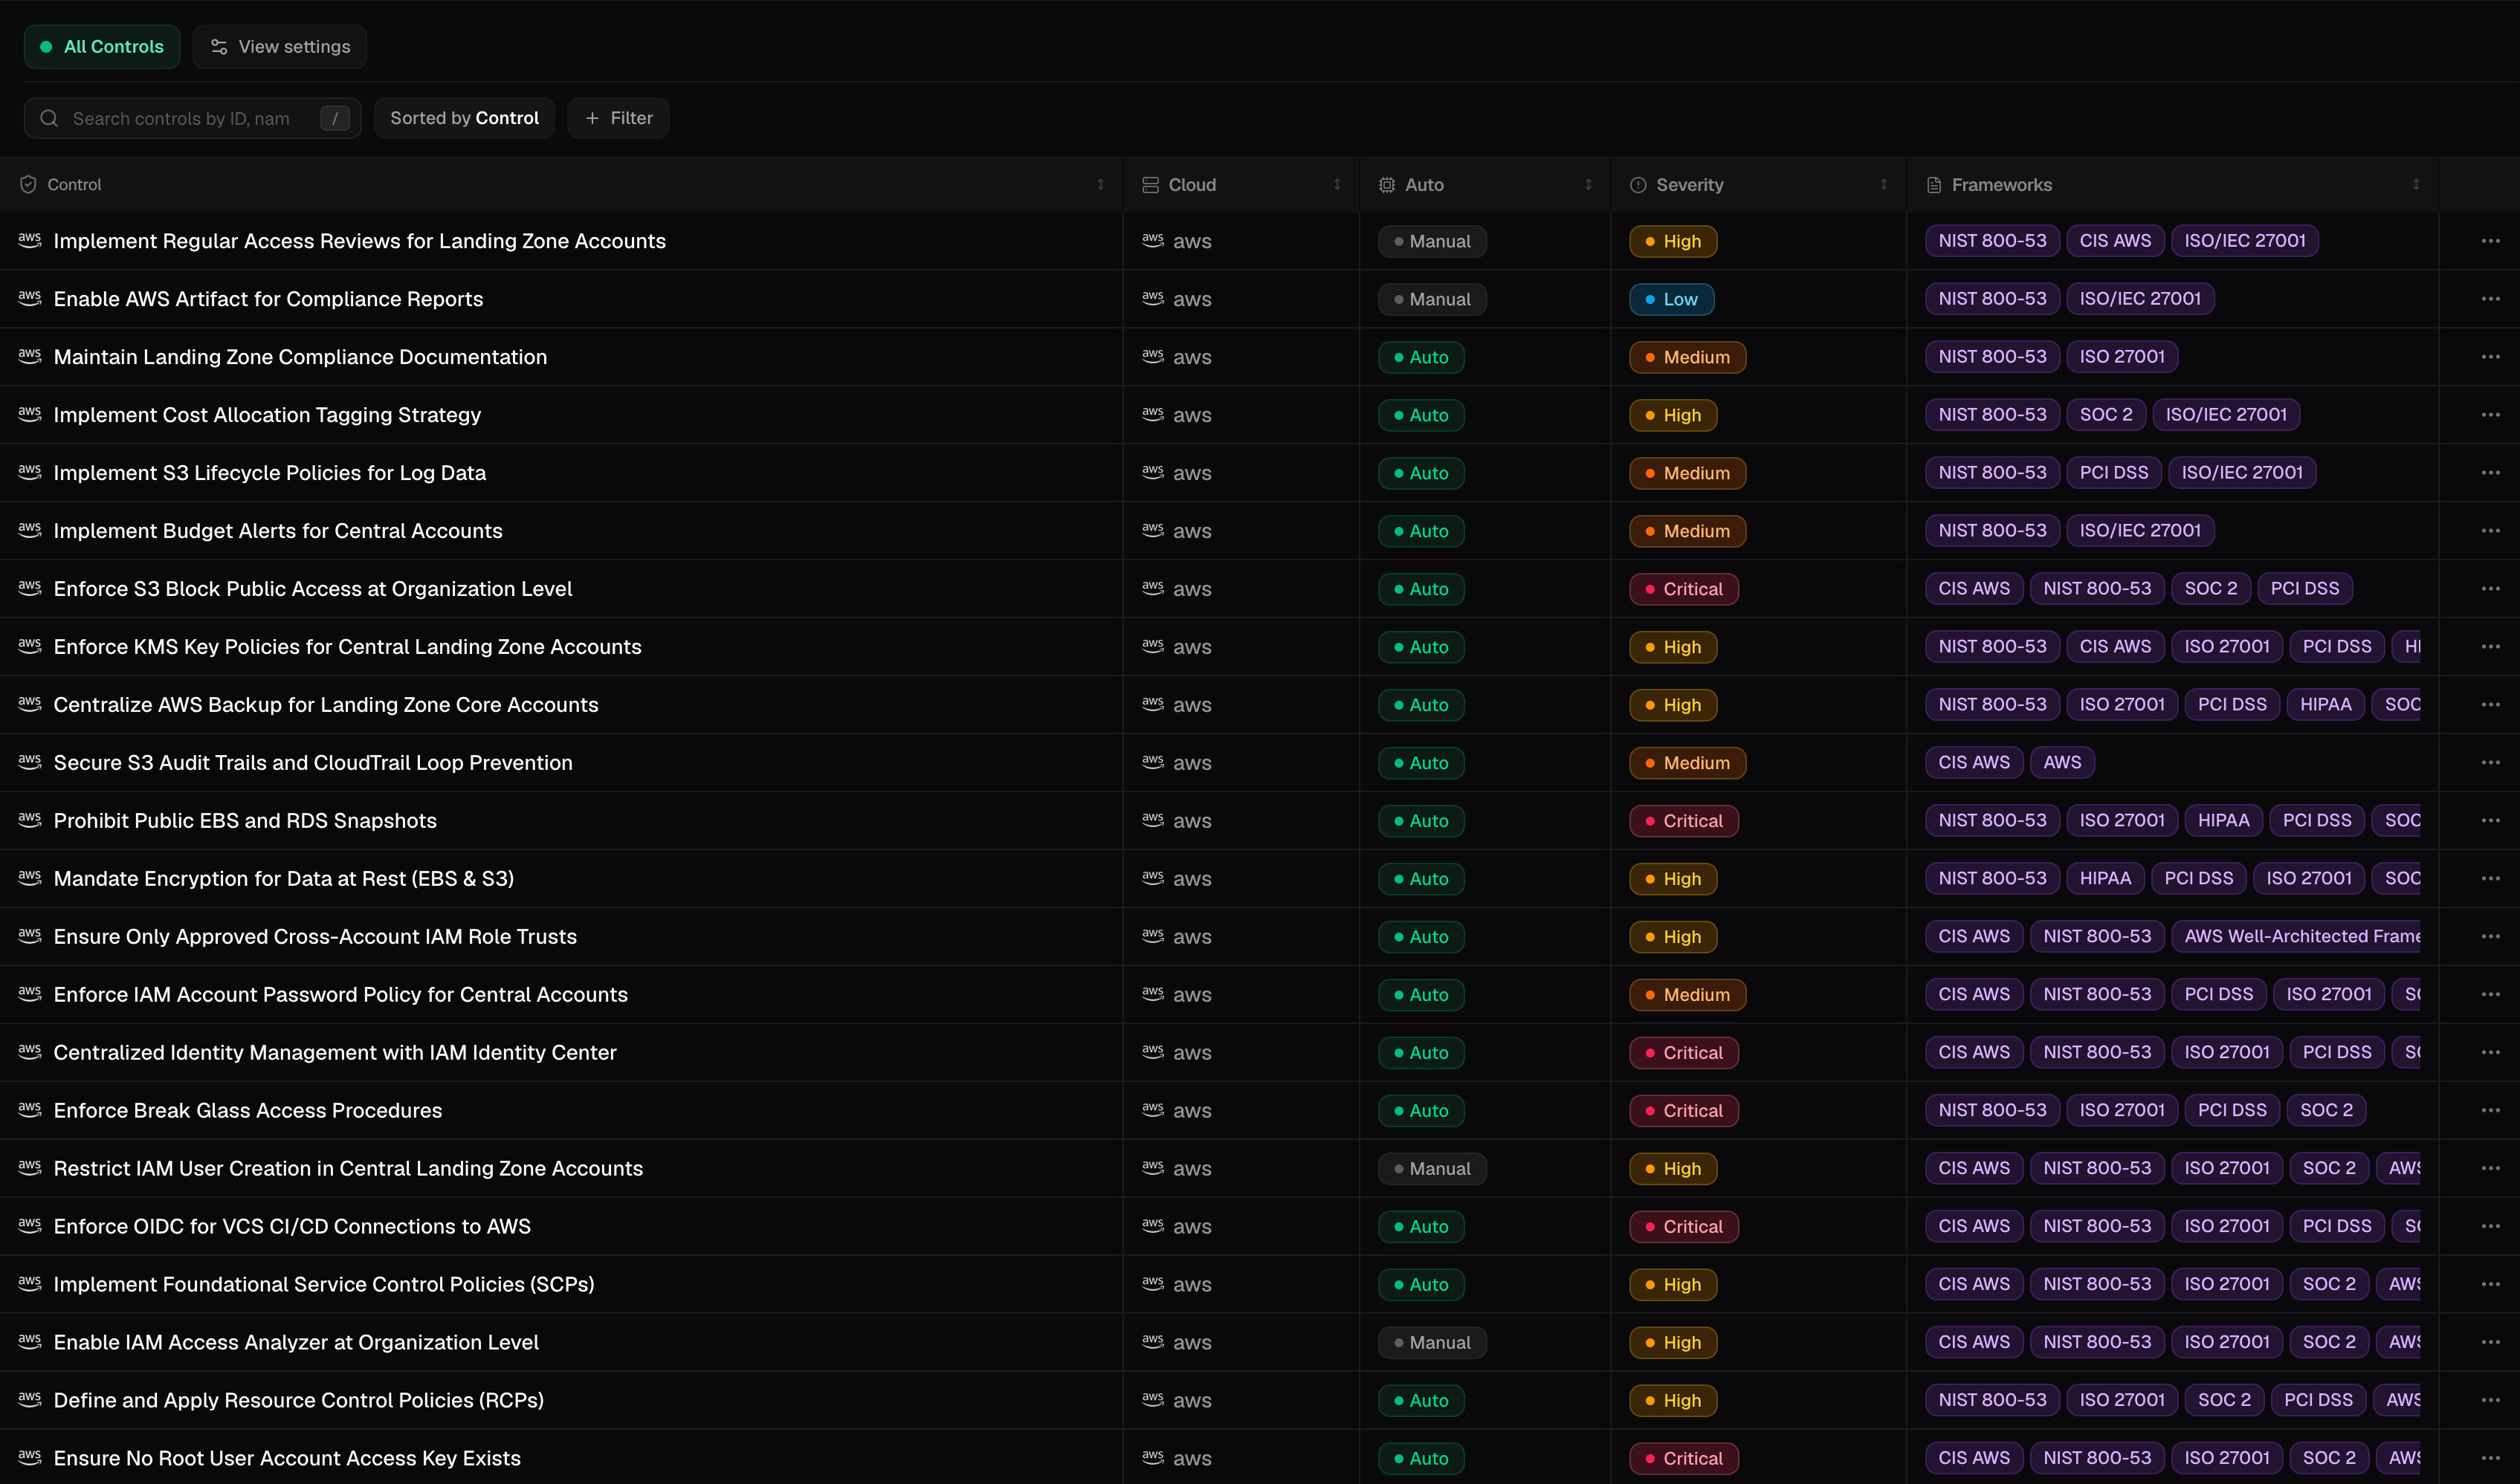
Task: Click ISO 27001 tag on Maintain Landing Zone Compliance row
Action: click(x=2122, y=357)
